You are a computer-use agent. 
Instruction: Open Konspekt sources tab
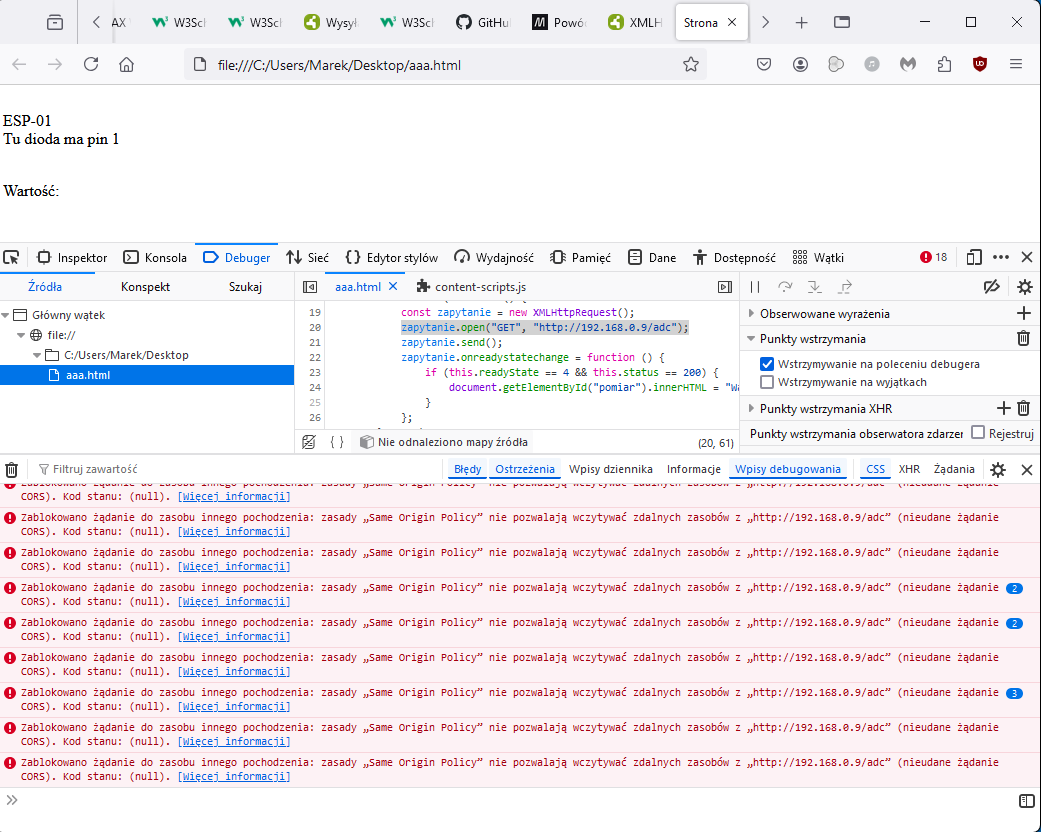[145, 287]
